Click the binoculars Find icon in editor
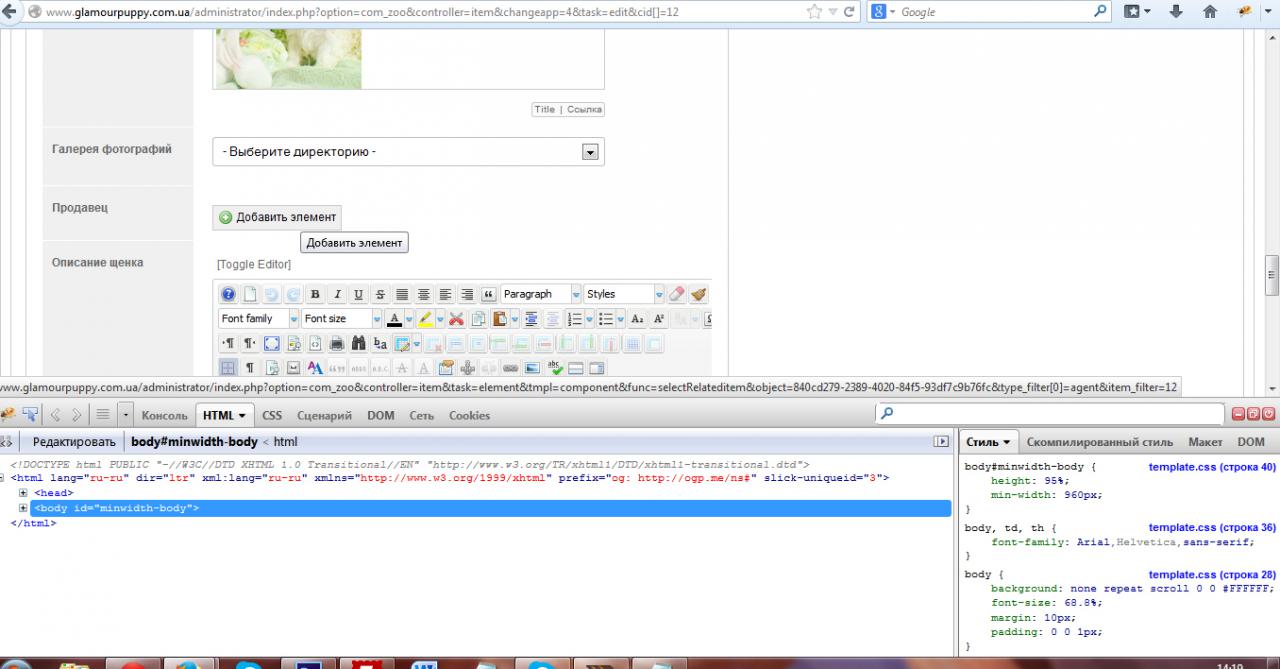Viewport: 1280px width, 669px height. 359,343
